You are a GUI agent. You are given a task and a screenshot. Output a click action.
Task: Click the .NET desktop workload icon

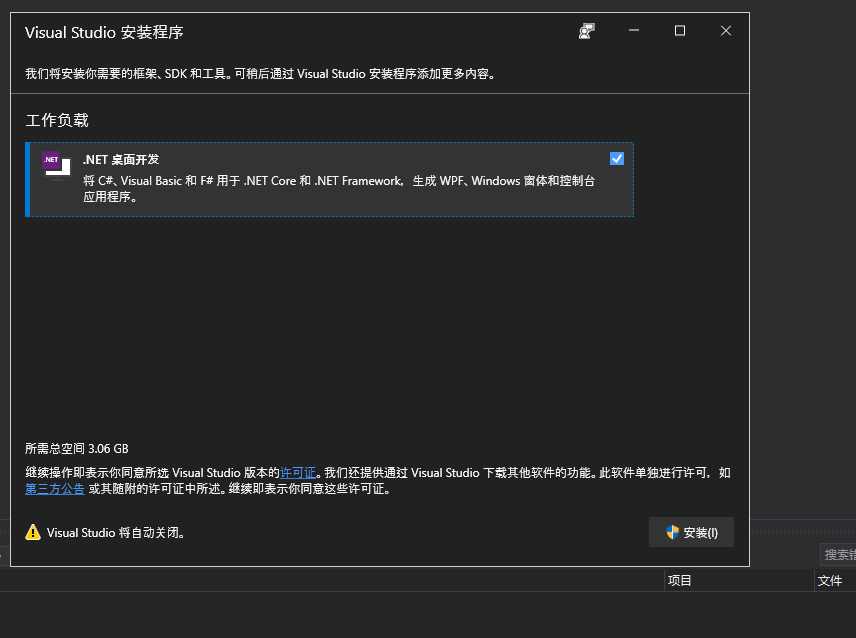pyautogui.click(x=57, y=165)
